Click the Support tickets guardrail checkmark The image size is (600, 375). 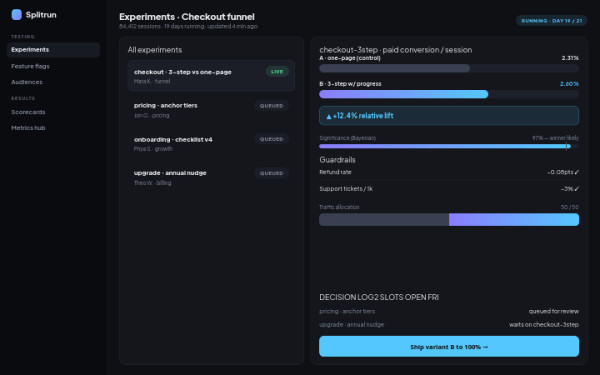[577, 189]
